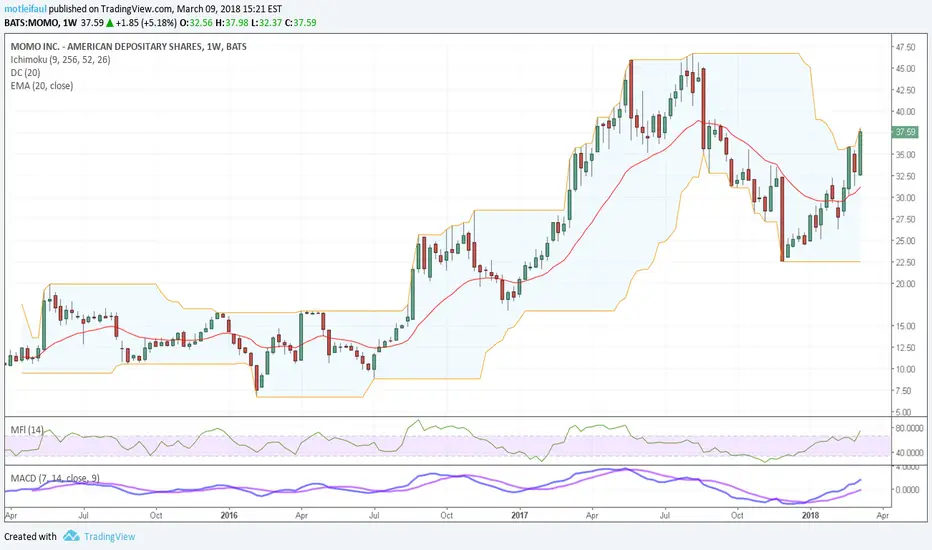Click the 10.00 price axis label
The height and width of the screenshot is (550, 932).
pyautogui.click(x=905, y=369)
